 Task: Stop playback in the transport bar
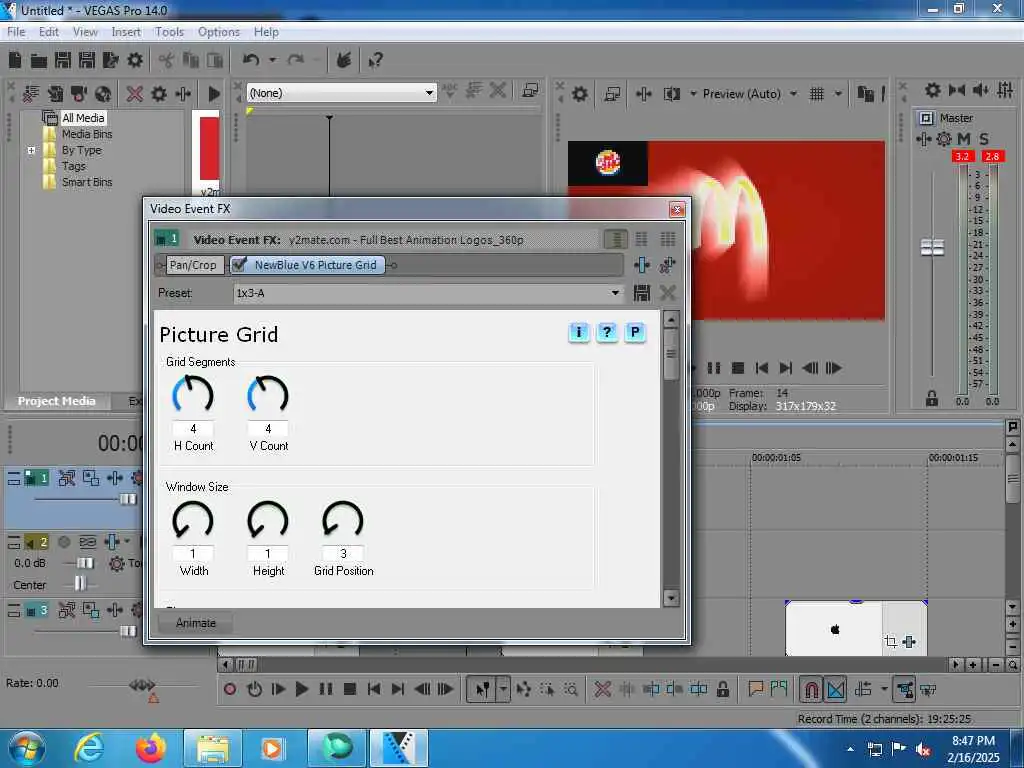[349, 689]
